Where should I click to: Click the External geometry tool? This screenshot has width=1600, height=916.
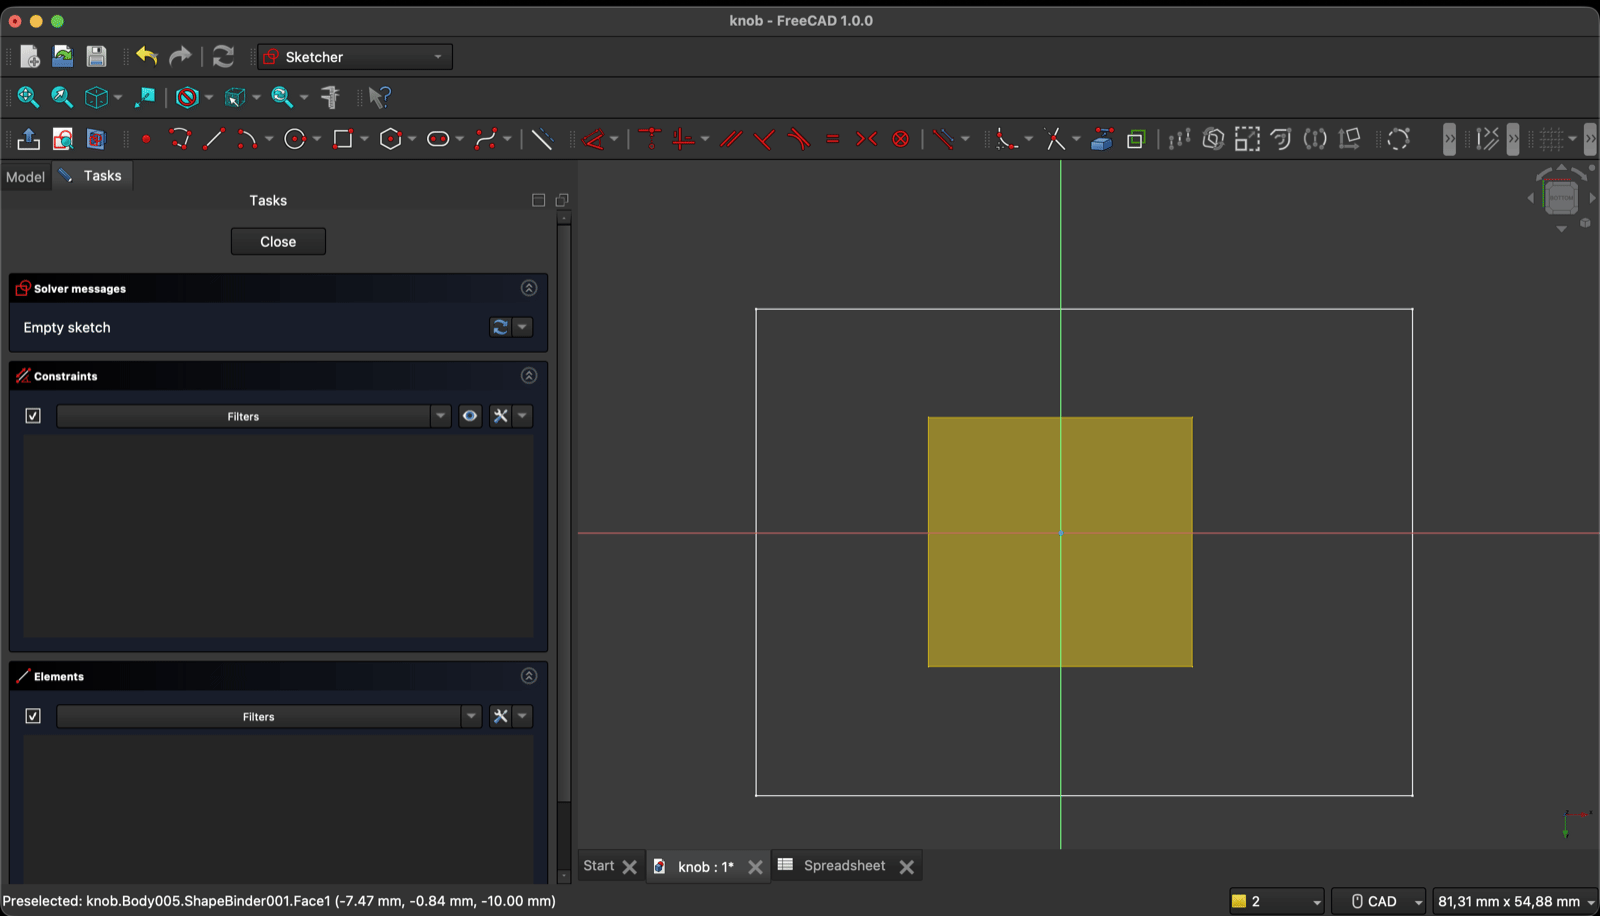[1102, 139]
